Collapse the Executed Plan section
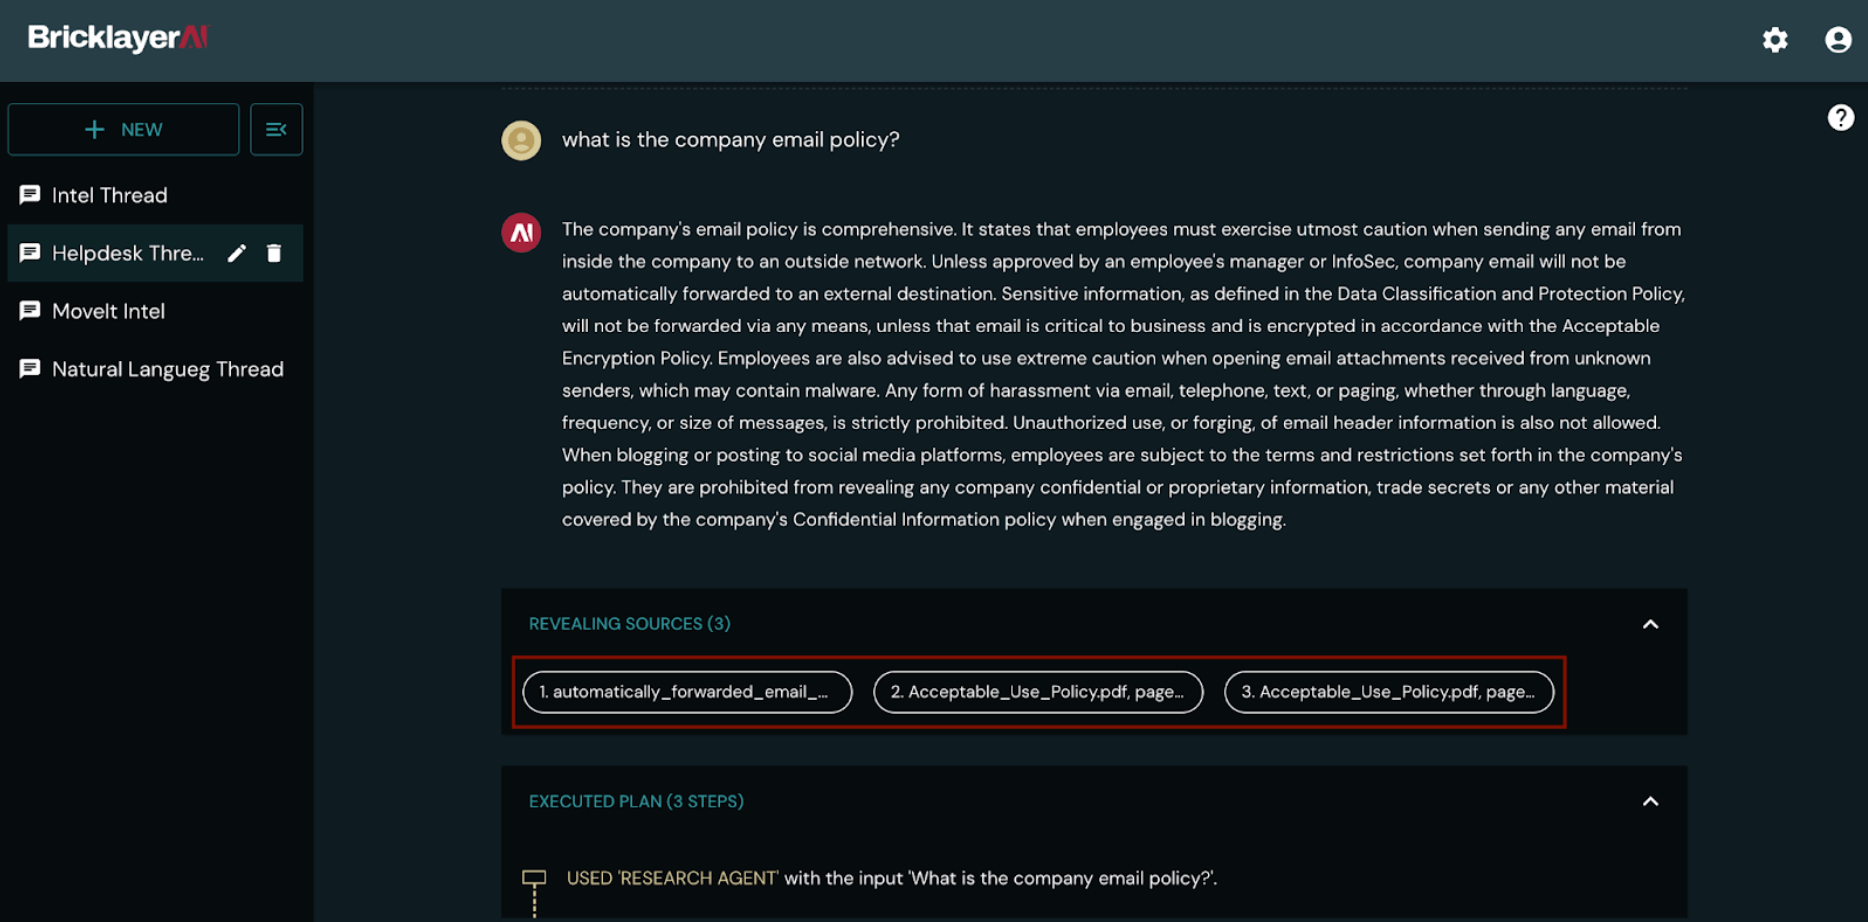The width and height of the screenshot is (1868, 922). 1650,802
